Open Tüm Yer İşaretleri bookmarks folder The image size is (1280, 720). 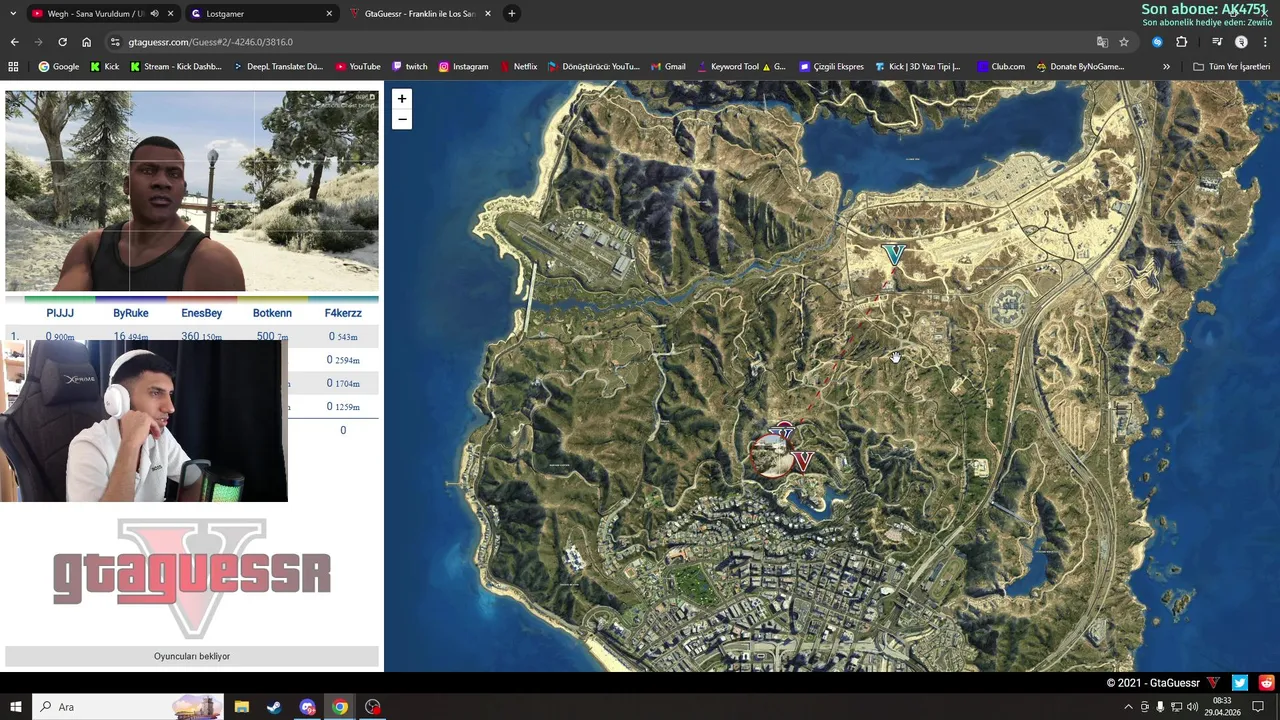click(x=1232, y=67)
